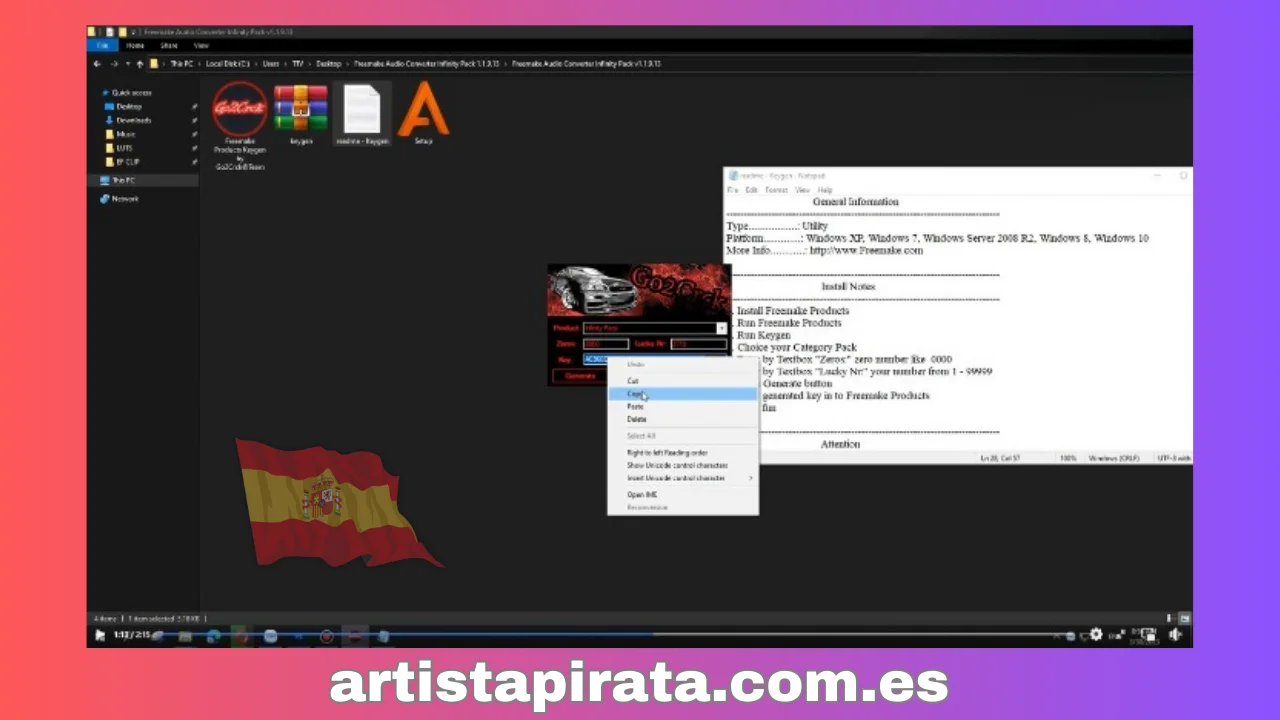This screenshot has width=1280, height=720.
Task: Open Notepad Edit menu
Action: pos(751,190)
